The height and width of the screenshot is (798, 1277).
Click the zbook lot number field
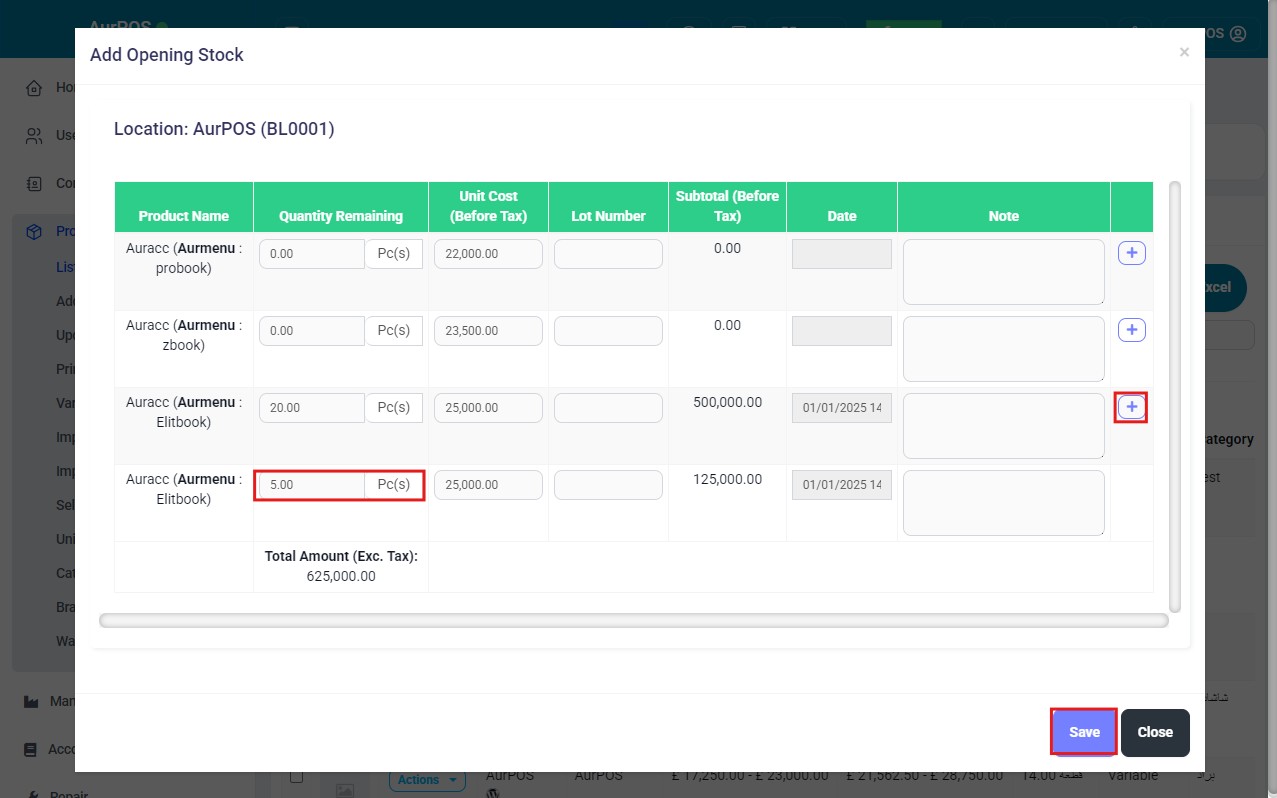(x=608, y=331)
